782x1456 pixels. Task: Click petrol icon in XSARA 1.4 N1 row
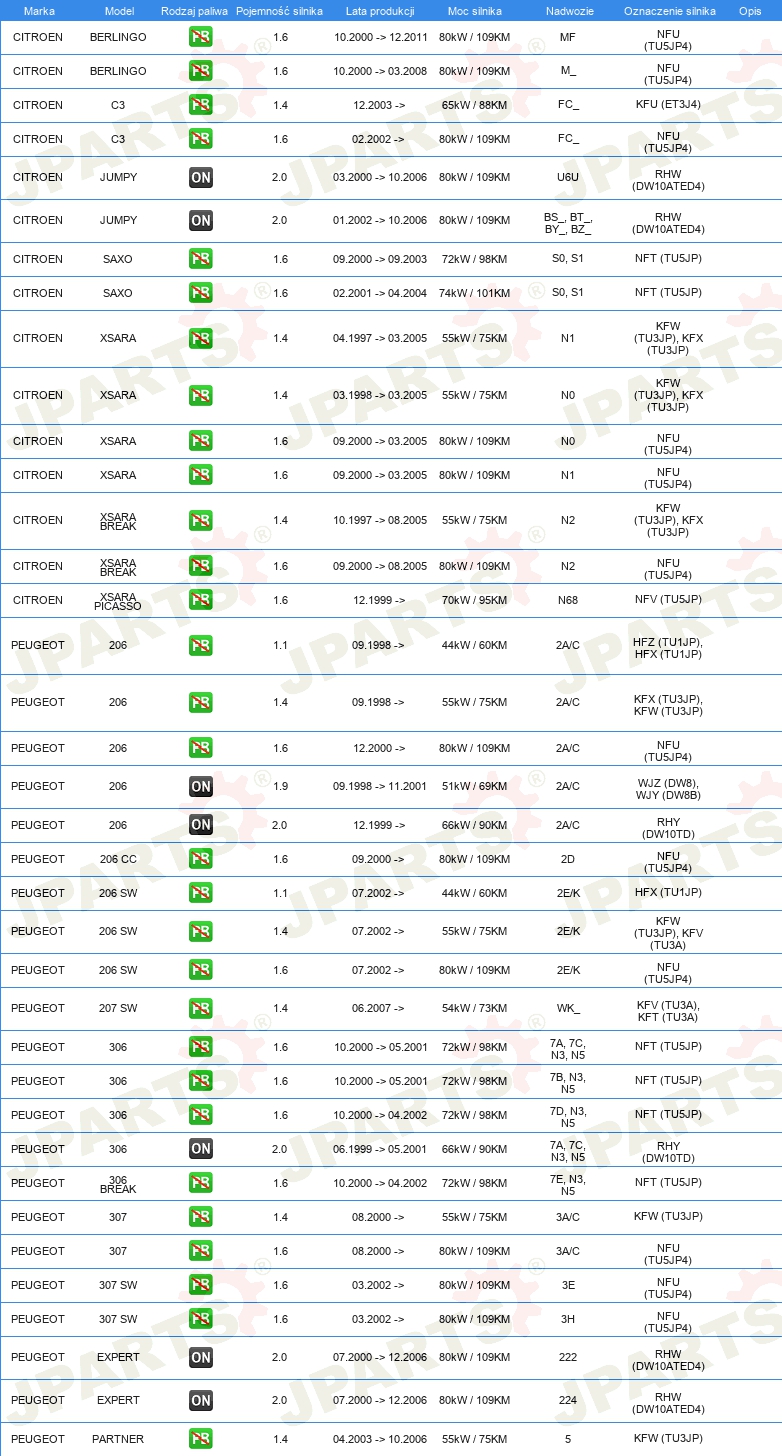pos(200,339)
